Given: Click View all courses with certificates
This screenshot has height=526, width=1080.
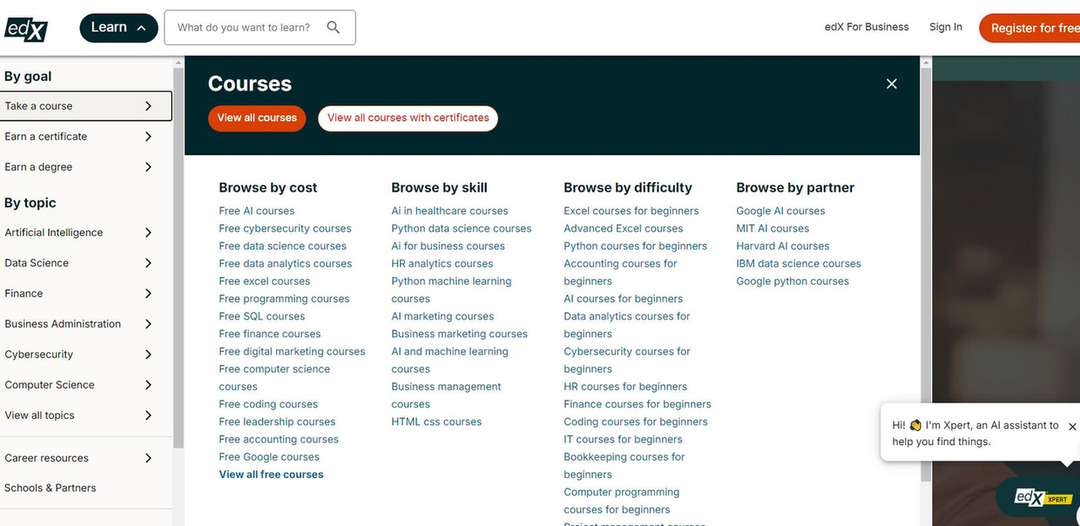Looking at the screenshot, I should 408,118.
